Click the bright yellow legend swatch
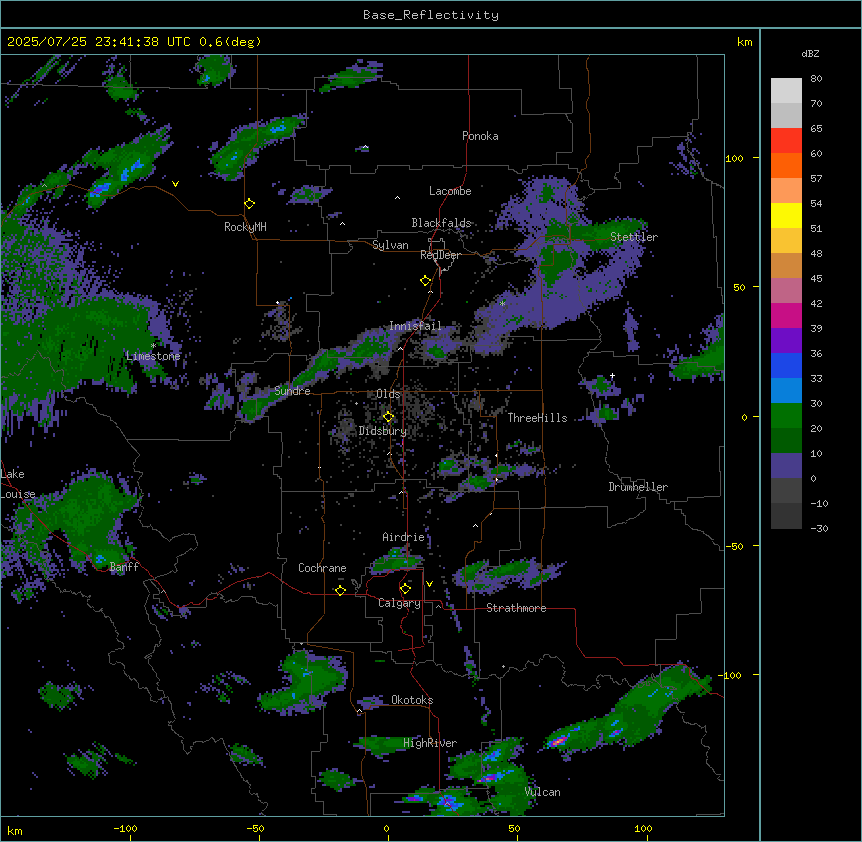Viewport: 862px width, 842px height. (786, 215)
